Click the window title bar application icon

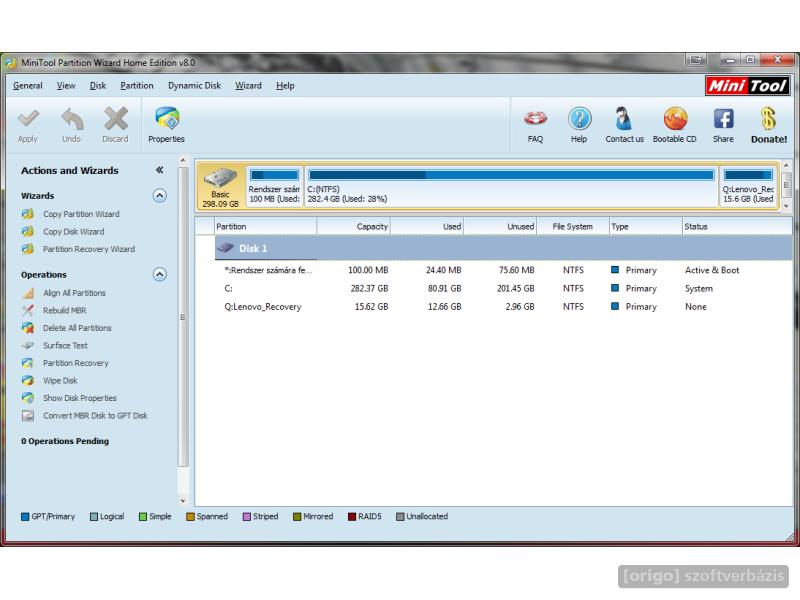[11, 63]
